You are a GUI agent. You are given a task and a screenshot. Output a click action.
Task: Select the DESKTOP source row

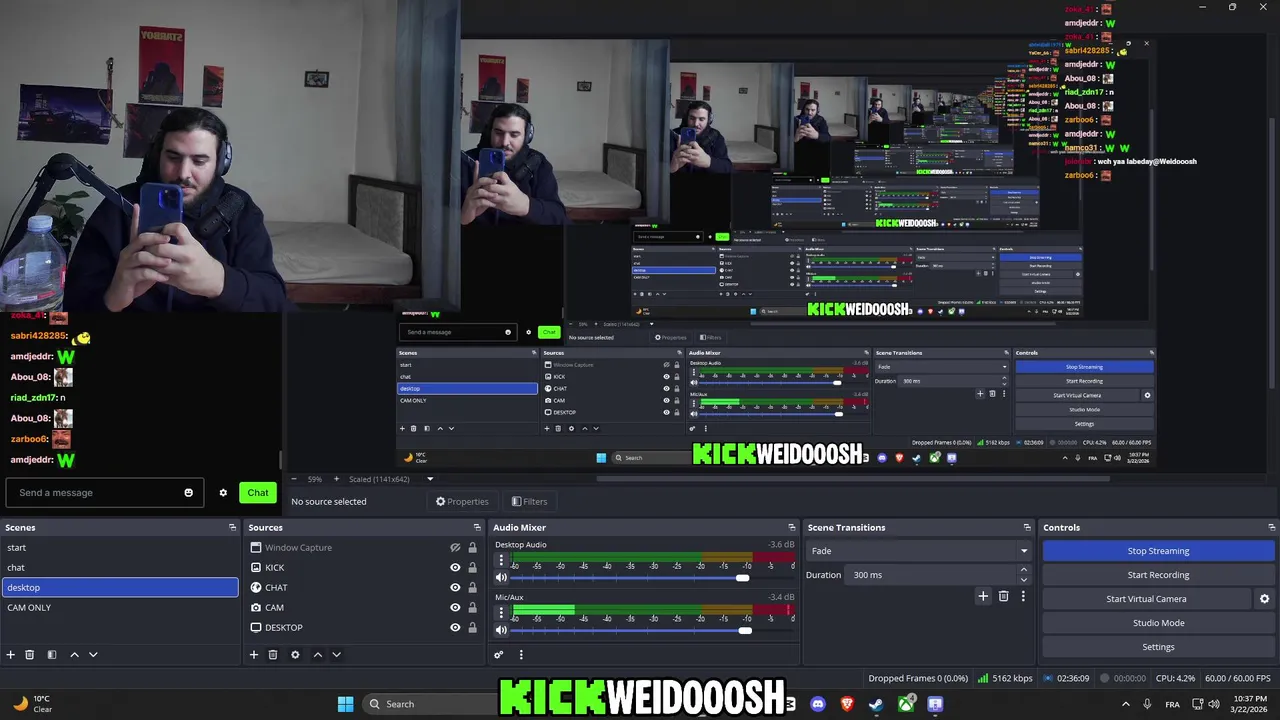364,627
